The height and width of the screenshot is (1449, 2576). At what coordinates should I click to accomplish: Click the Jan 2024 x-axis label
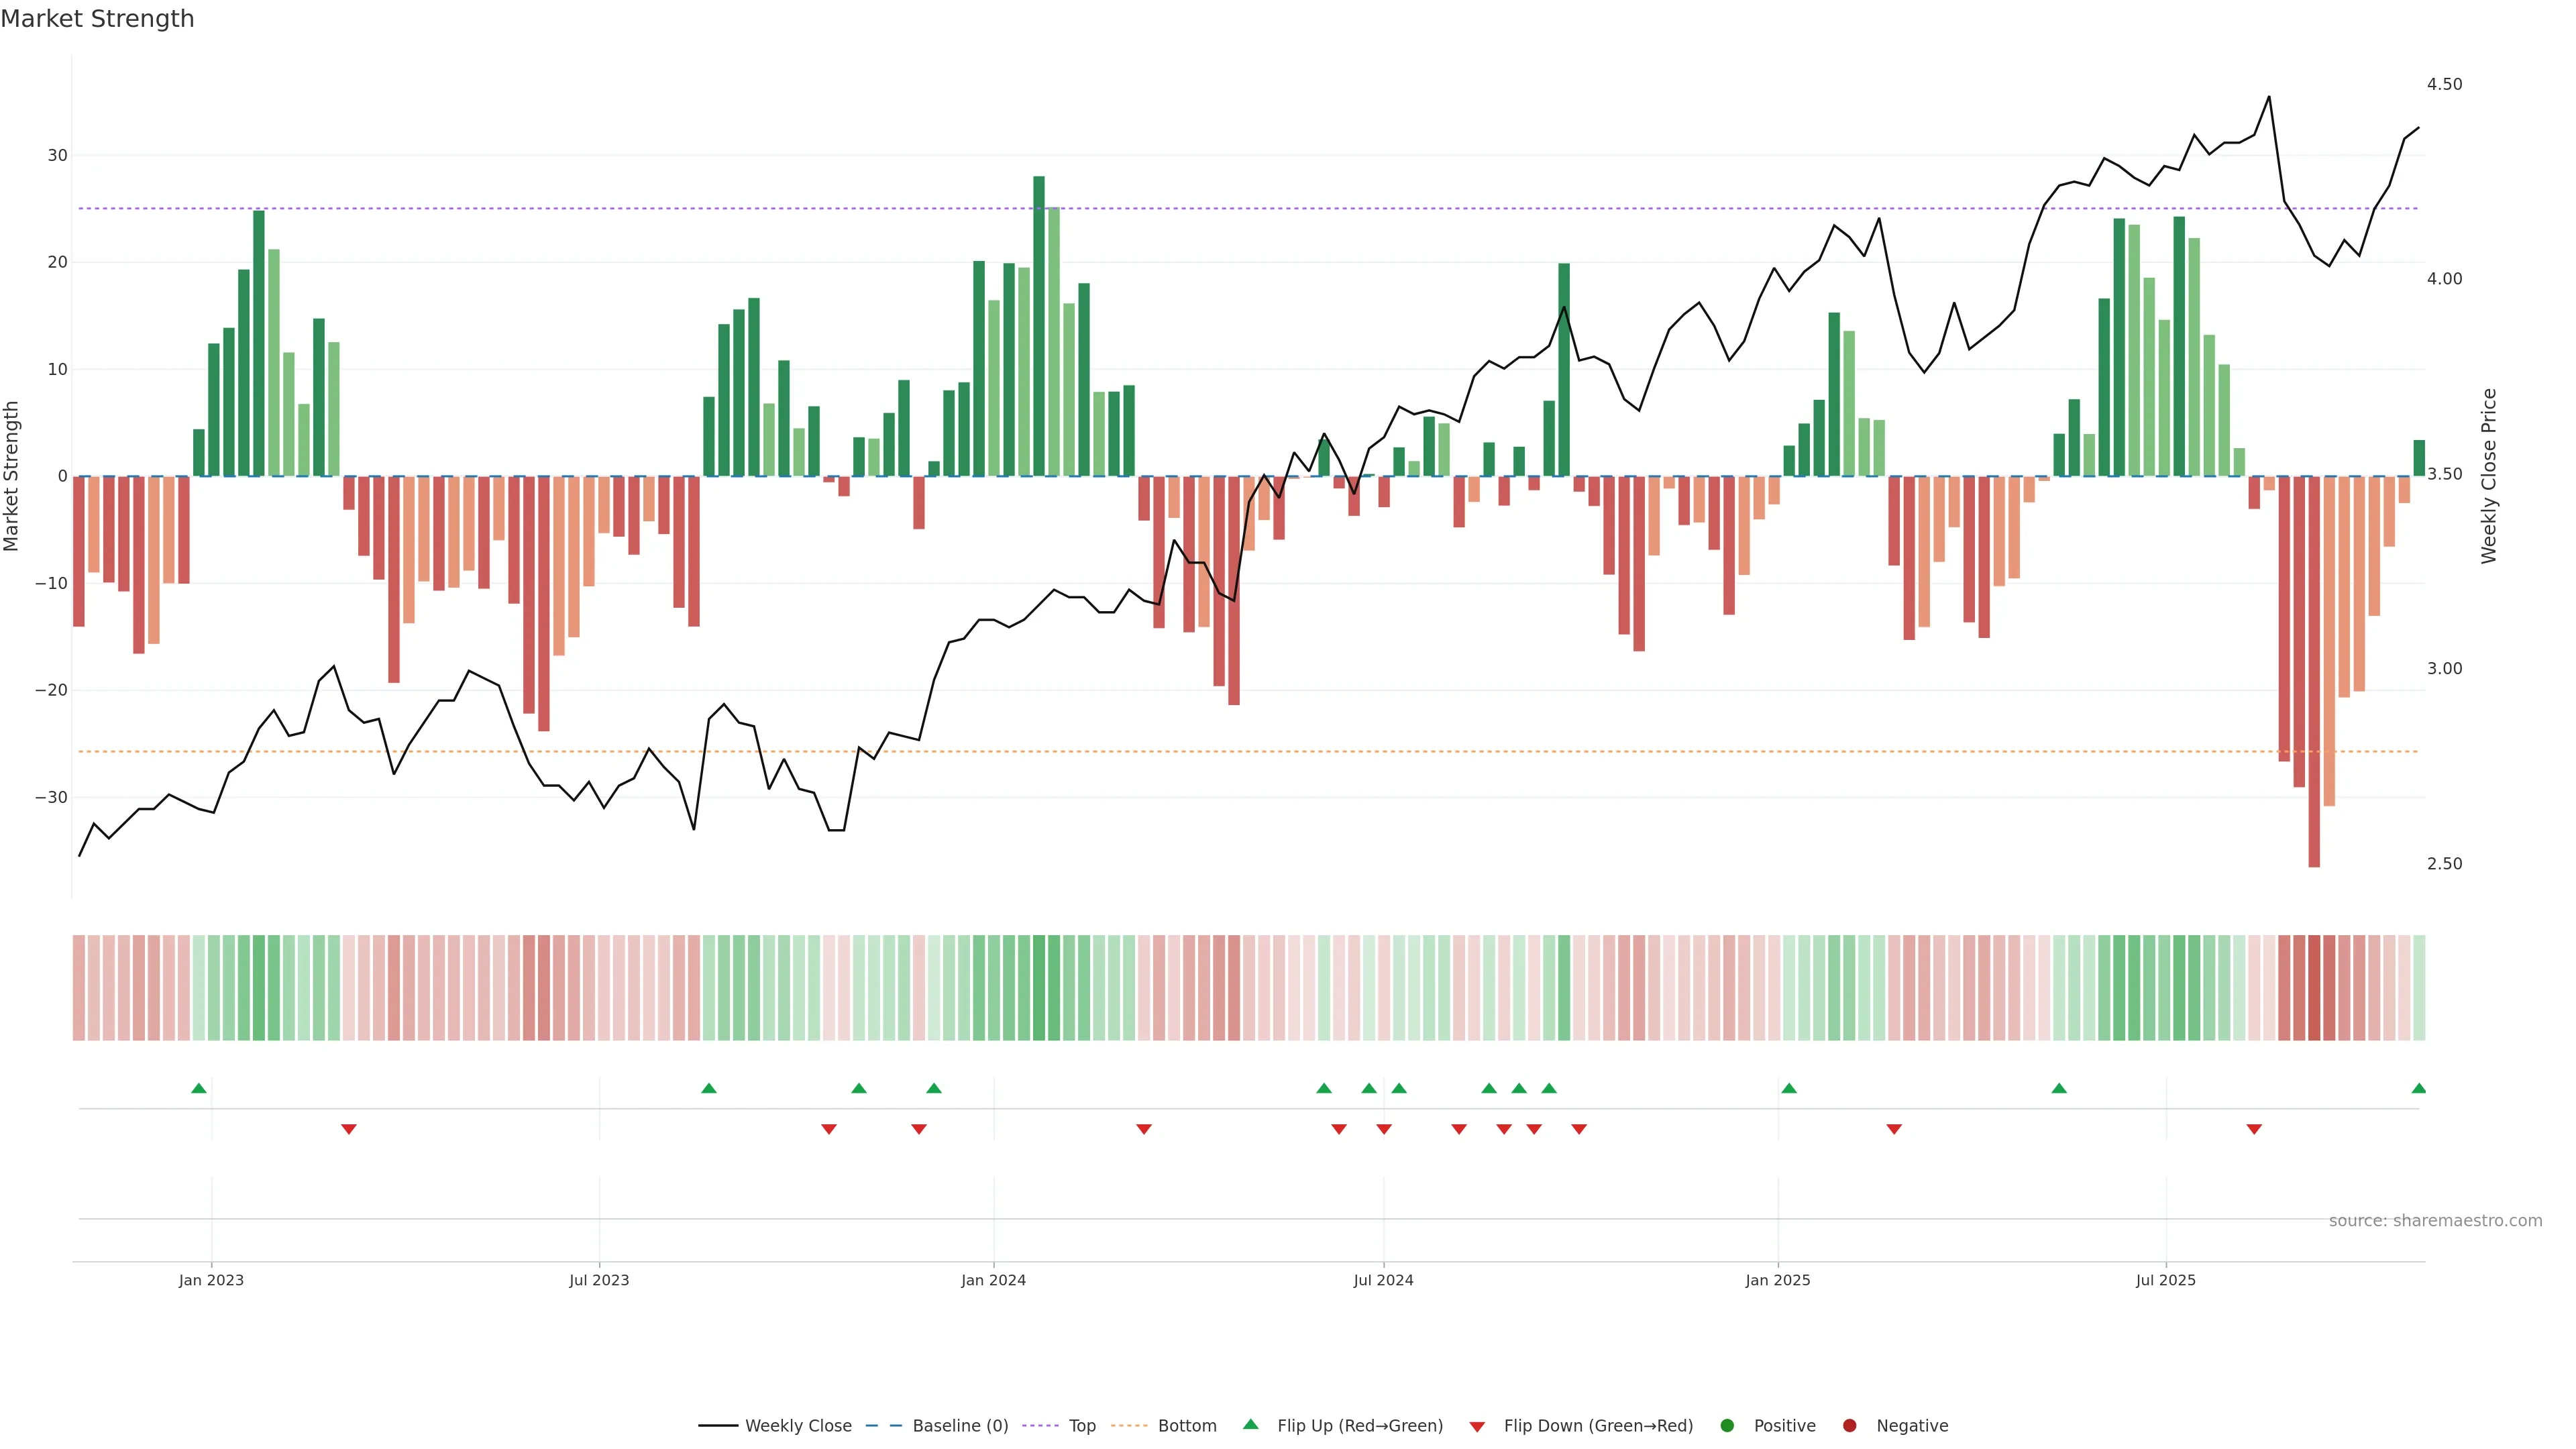pyautogui.click(x=993, y=1280)
